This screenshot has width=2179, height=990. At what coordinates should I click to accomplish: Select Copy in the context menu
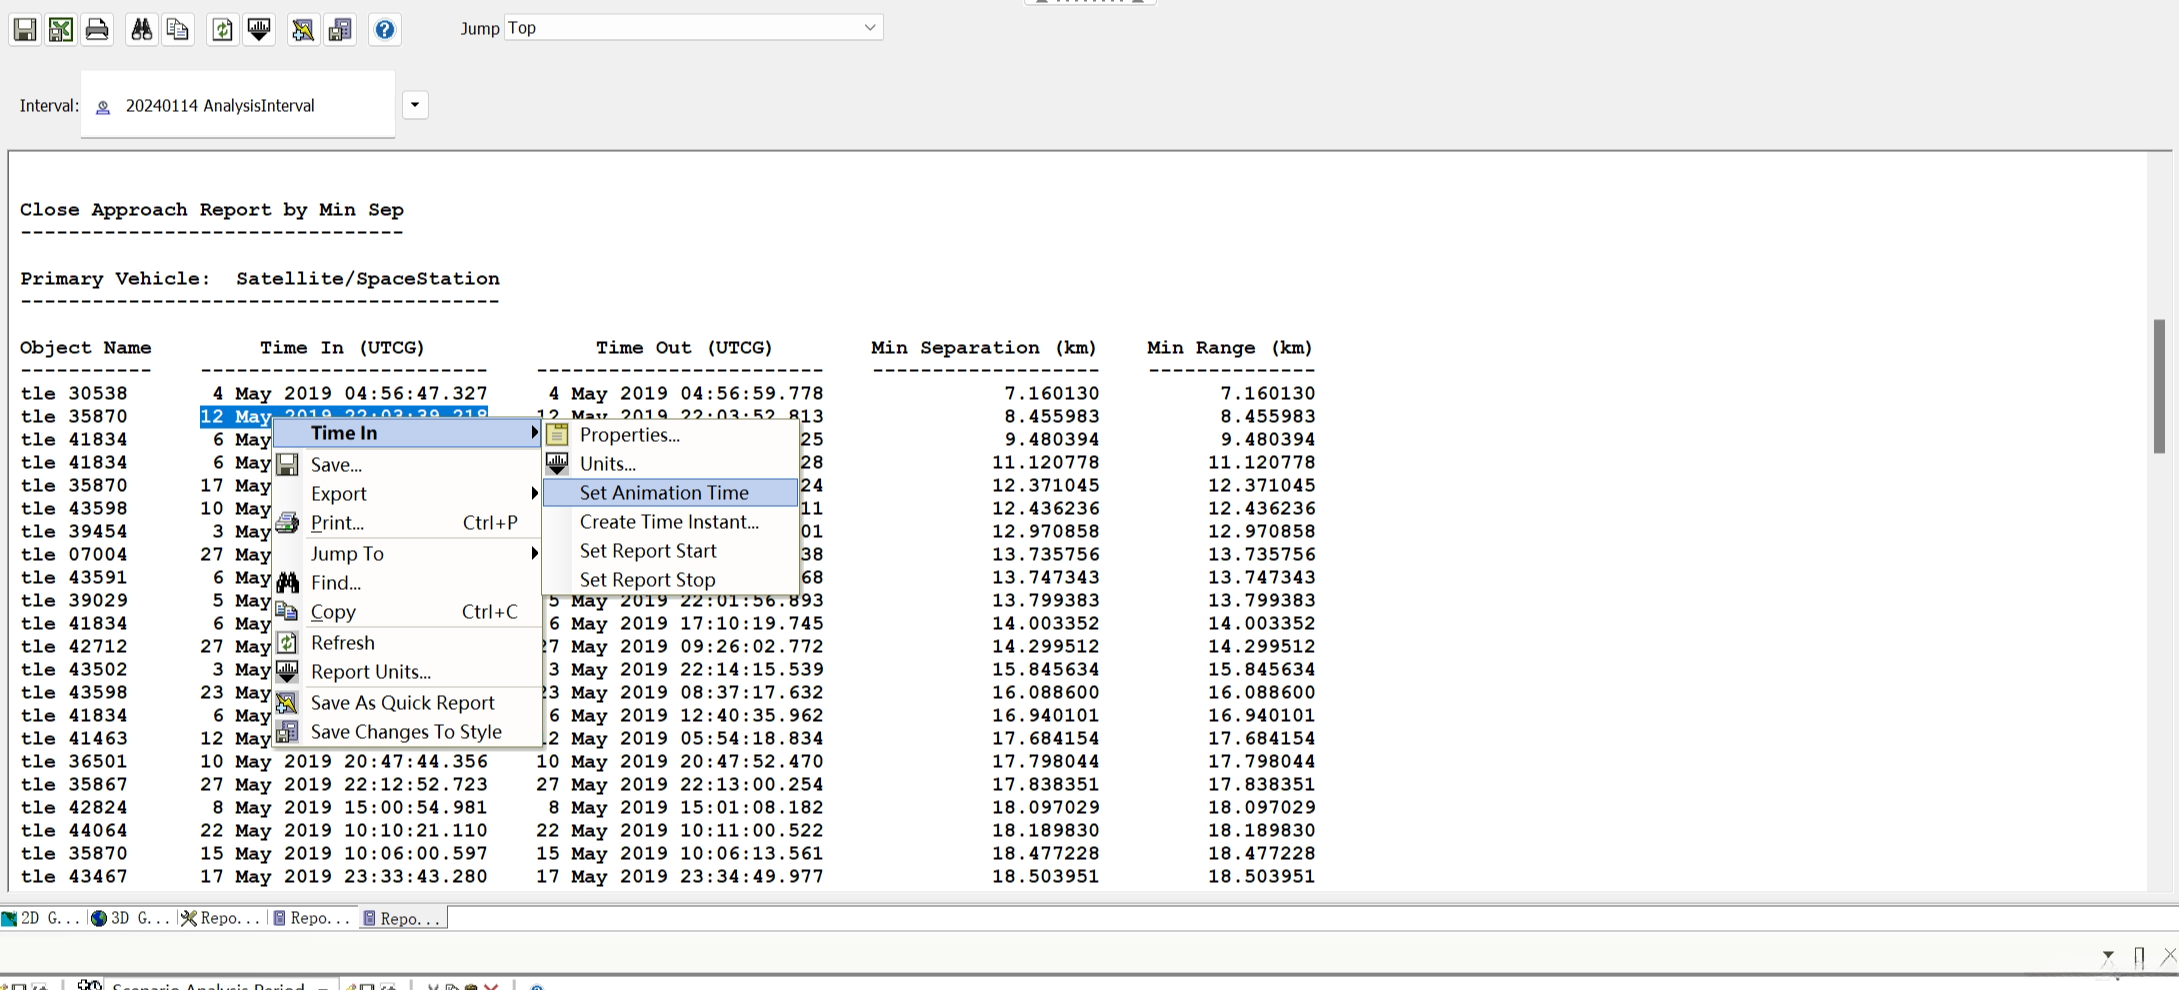click(x=407, y=612)
